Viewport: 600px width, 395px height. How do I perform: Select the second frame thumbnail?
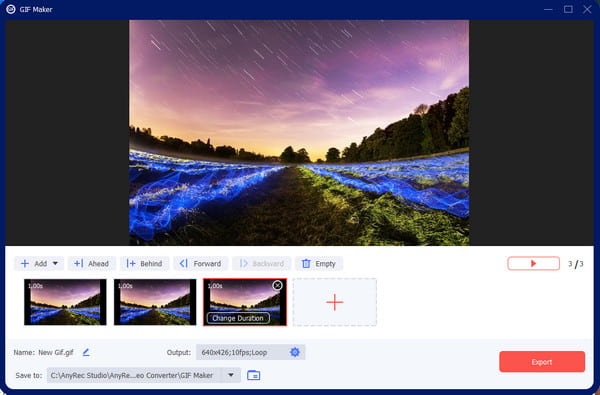155,302
